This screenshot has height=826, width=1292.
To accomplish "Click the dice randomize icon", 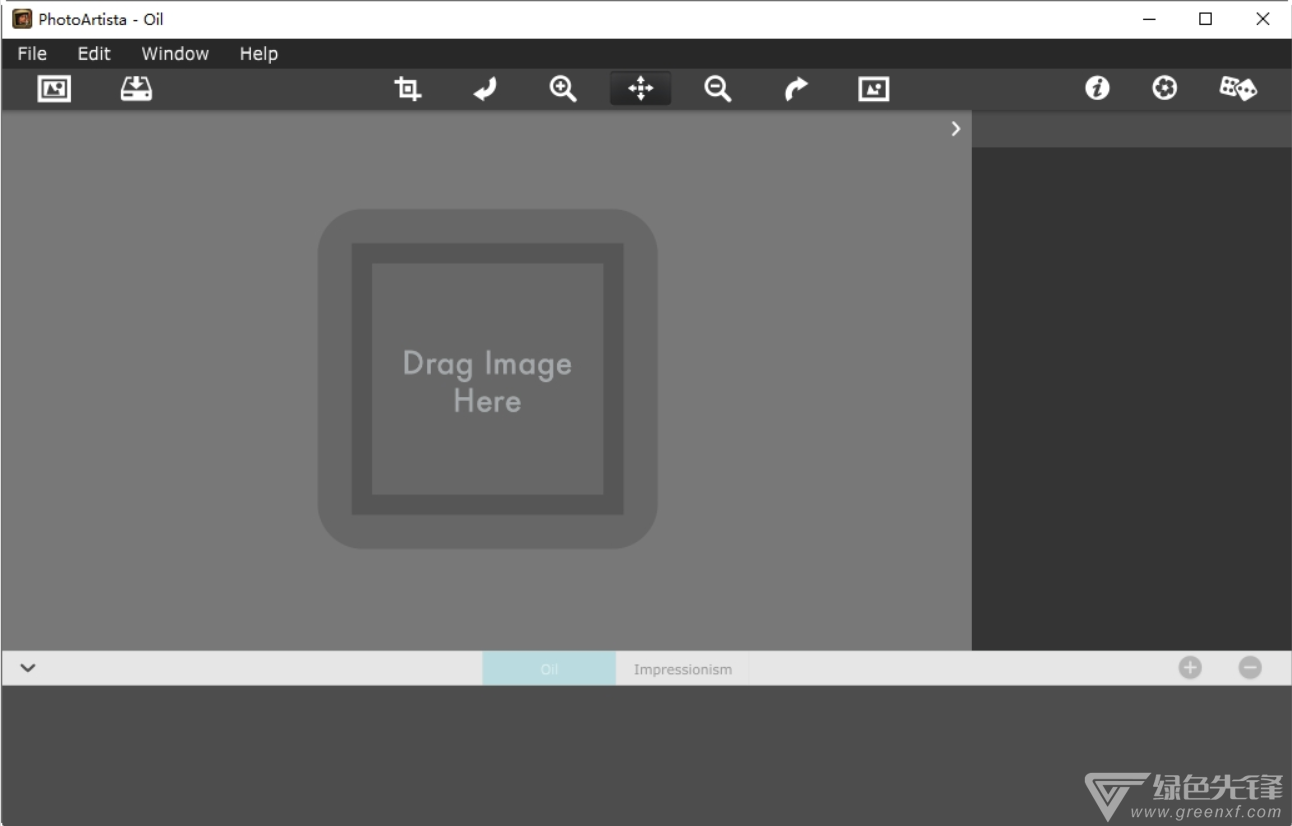I will click(x=1238, y=89).
